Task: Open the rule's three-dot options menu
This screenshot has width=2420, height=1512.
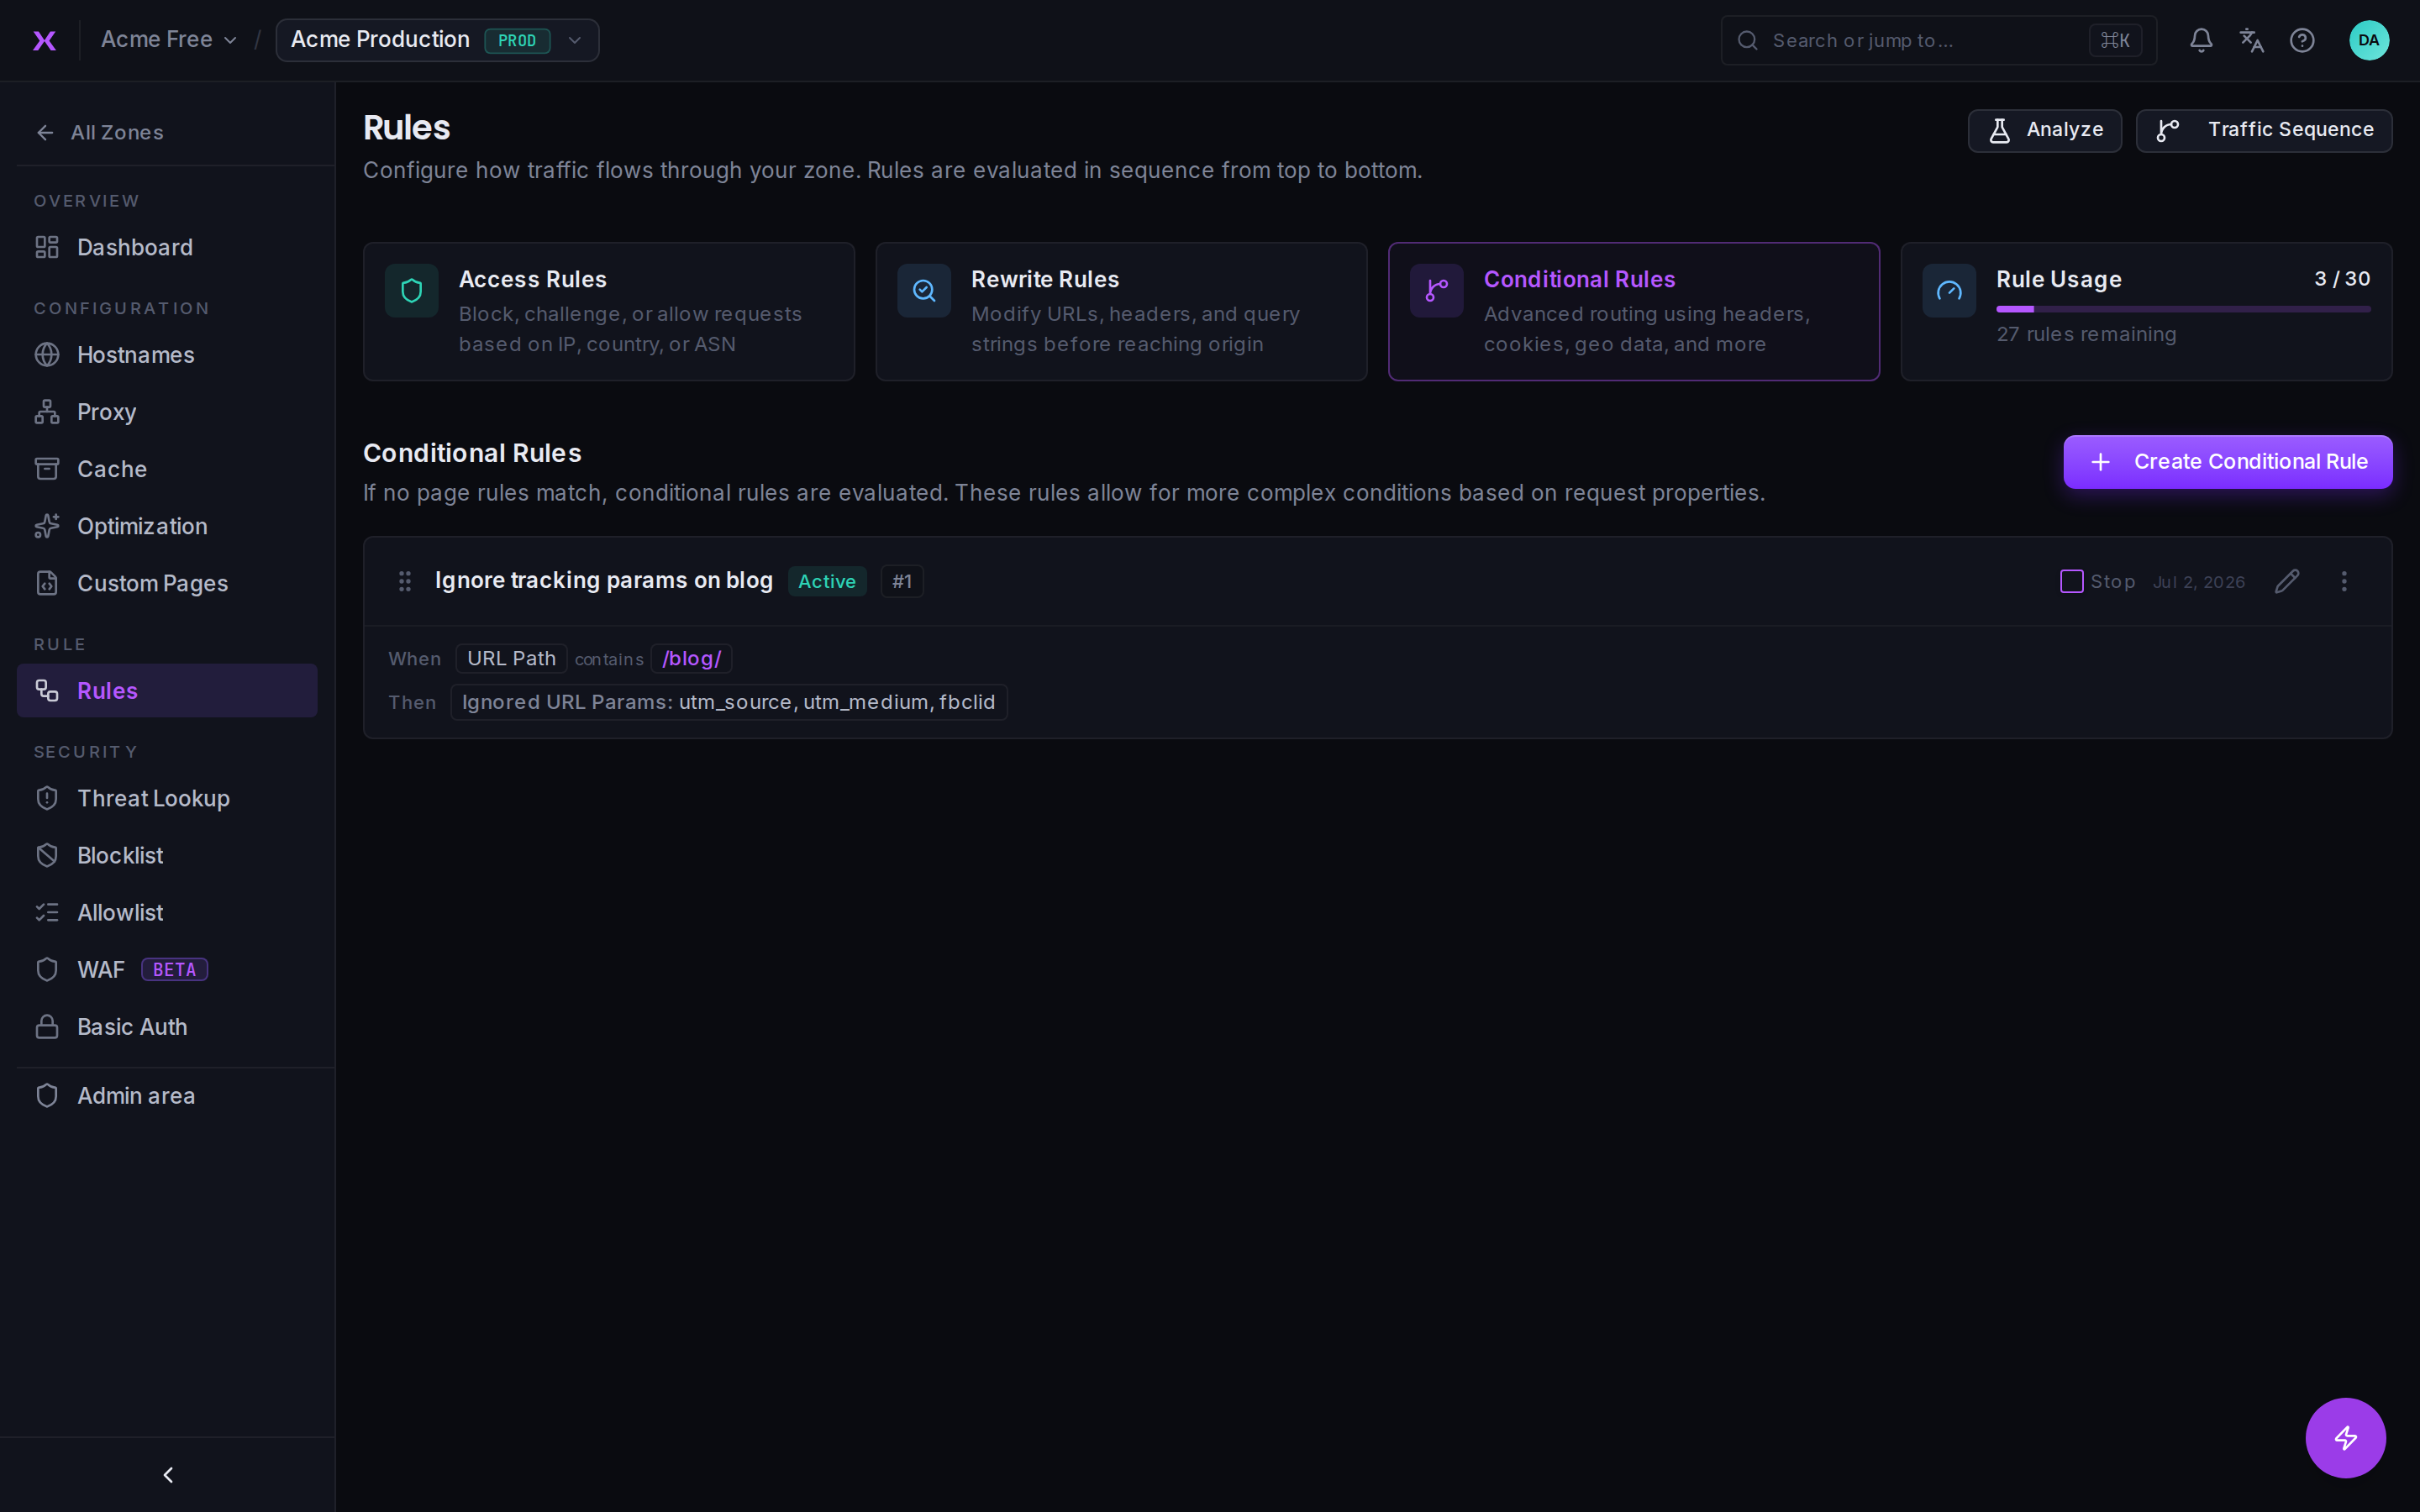Action: click(2344, 581)
